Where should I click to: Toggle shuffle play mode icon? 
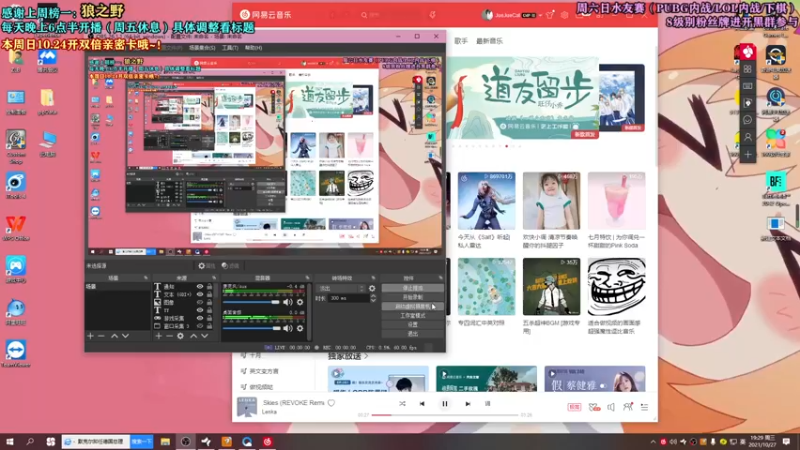coord(402,404)
